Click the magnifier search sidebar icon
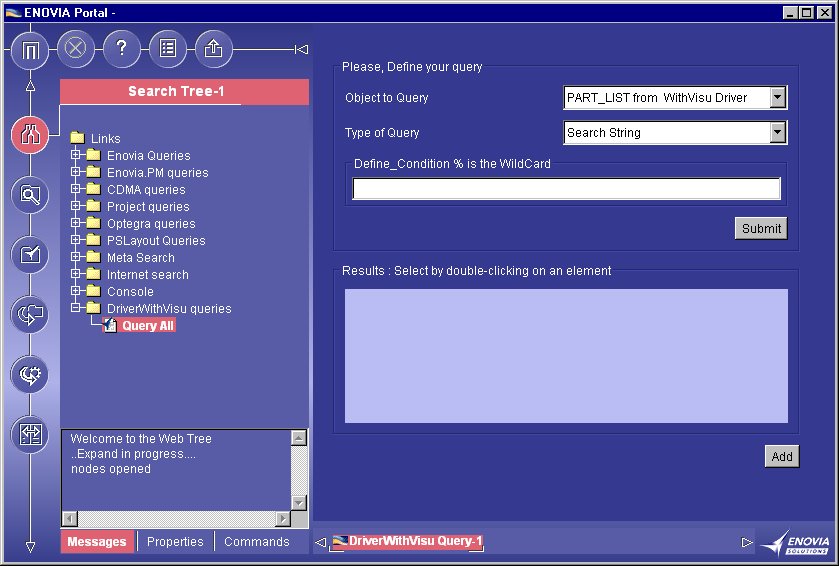The width and height of the screenshot is (839, 566). click(x=30, y=195)
